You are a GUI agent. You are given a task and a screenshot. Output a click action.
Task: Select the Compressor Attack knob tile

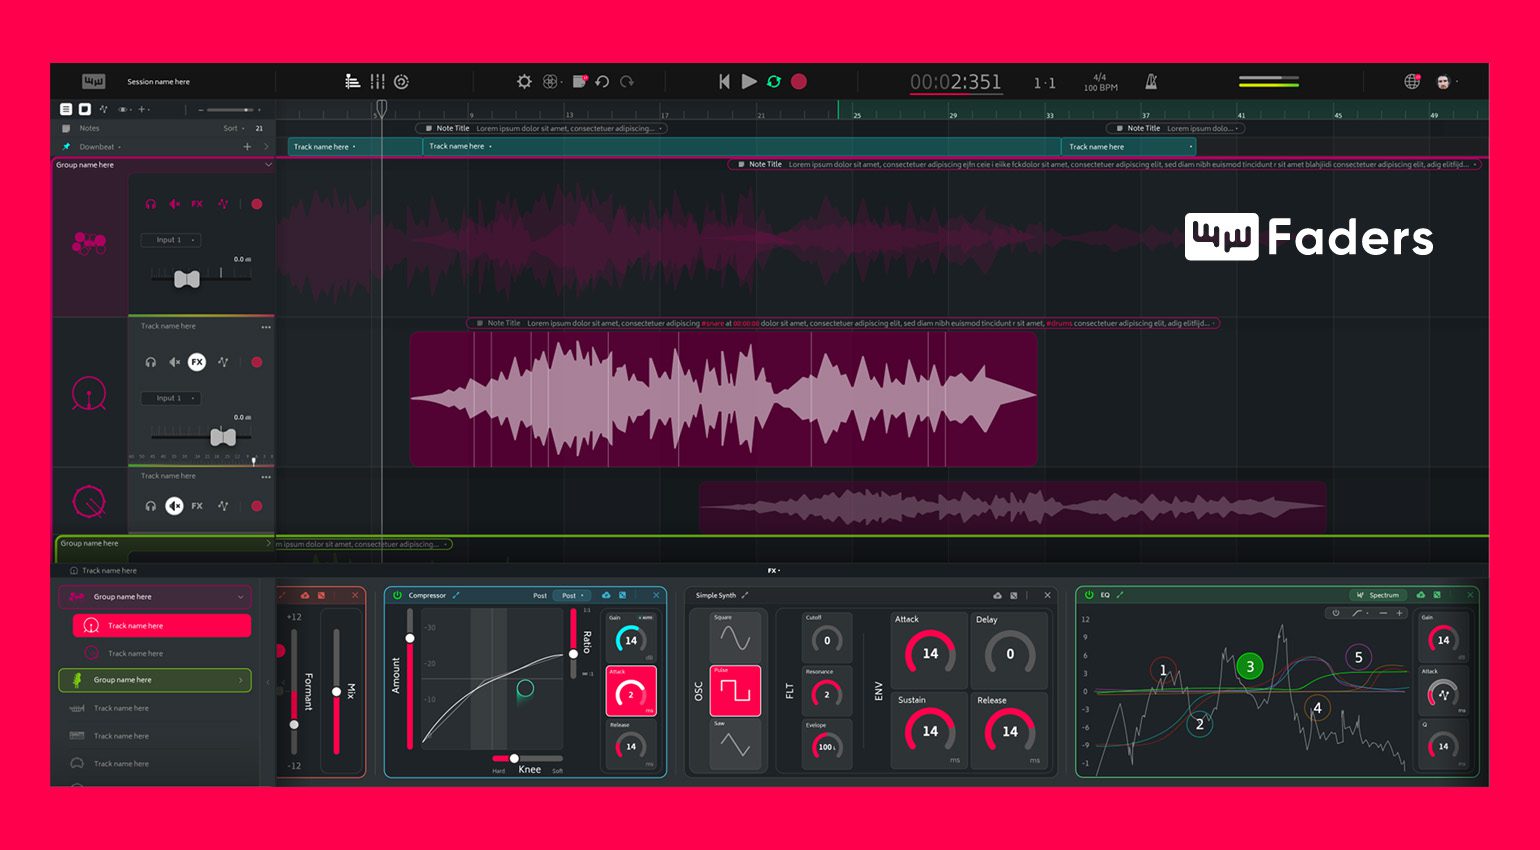coord(631,691)
